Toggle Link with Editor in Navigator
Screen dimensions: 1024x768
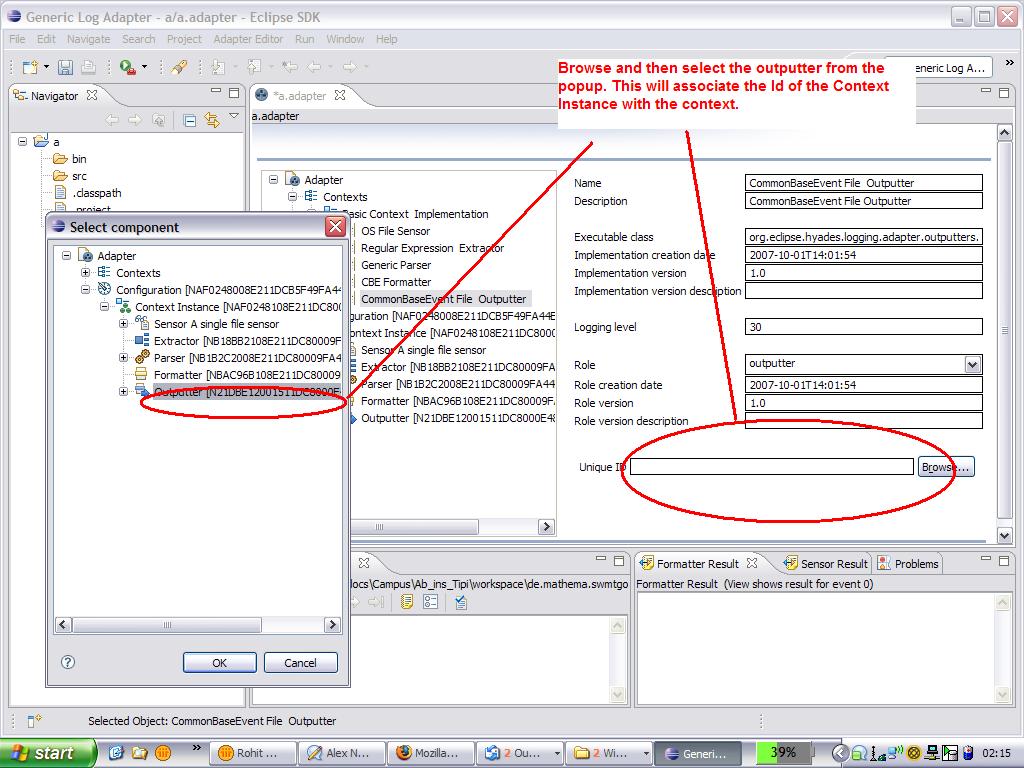[212, 120]
